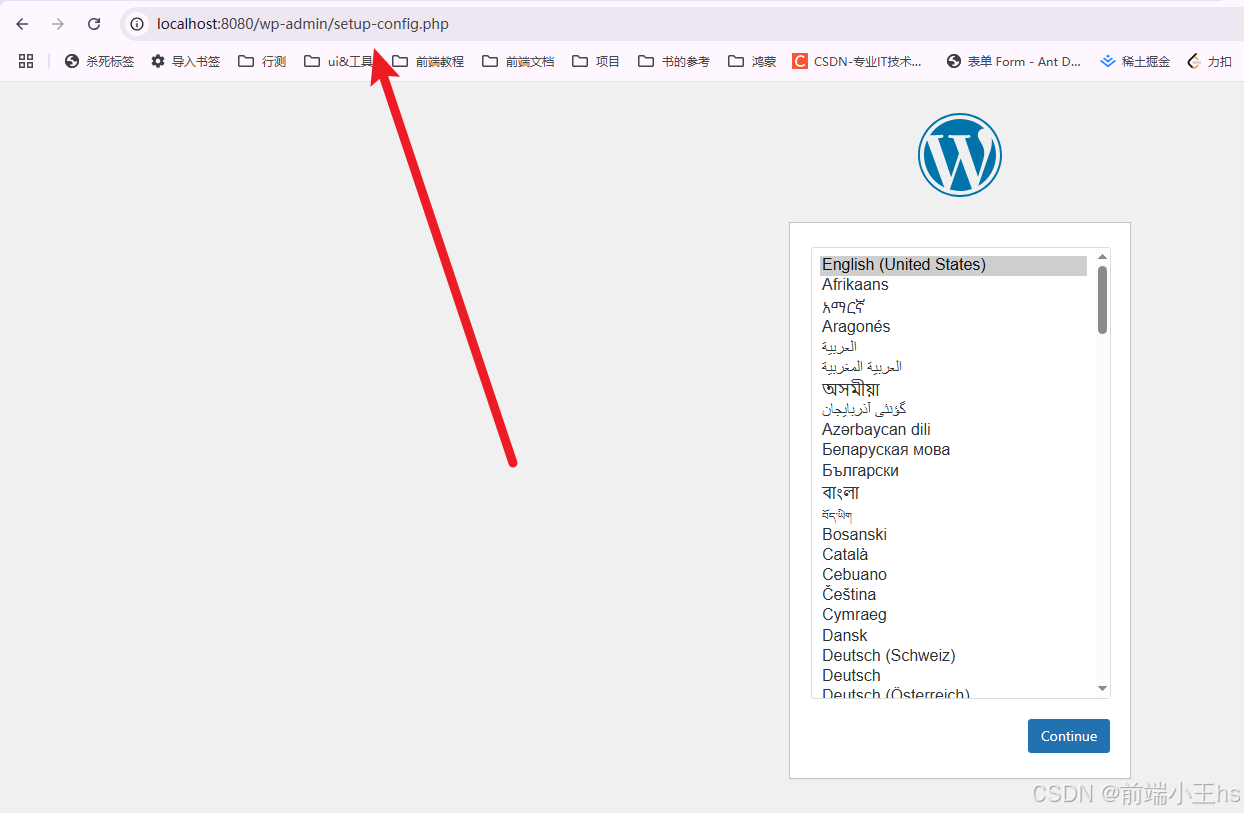Open the apps grid icon in bookmarks bar

pyautogui.click(x=26, y=61)
